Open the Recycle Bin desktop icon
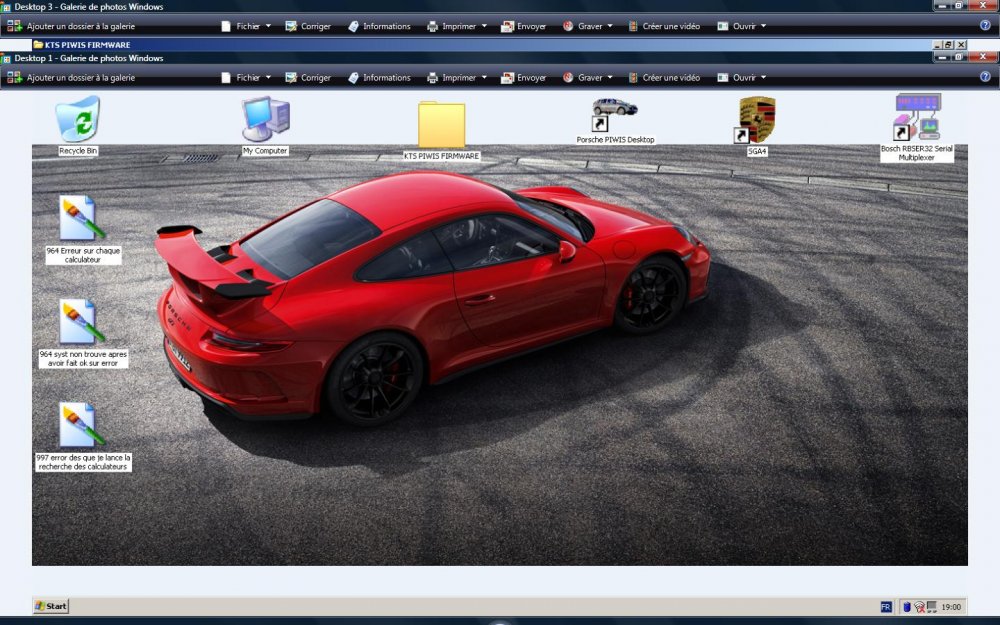This screenshot has width=1000, height=625. pyautogui.click(x=78, y=120)
